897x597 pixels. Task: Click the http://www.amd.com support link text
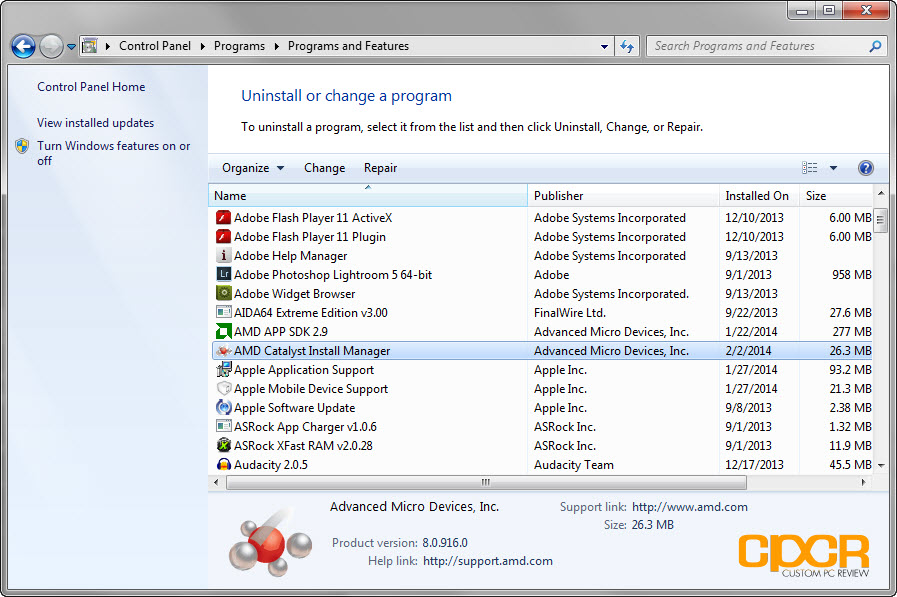(689, 507)
